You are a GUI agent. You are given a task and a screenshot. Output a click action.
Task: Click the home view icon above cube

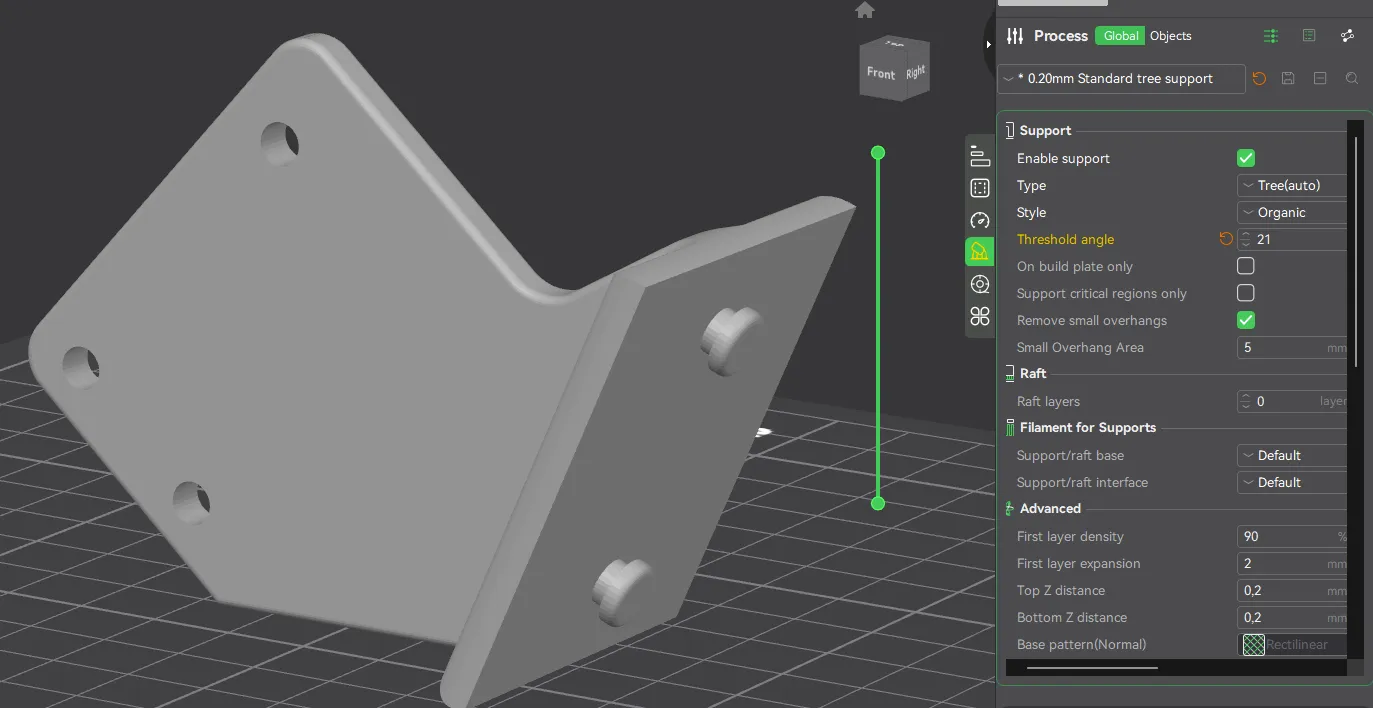point(865,10)
